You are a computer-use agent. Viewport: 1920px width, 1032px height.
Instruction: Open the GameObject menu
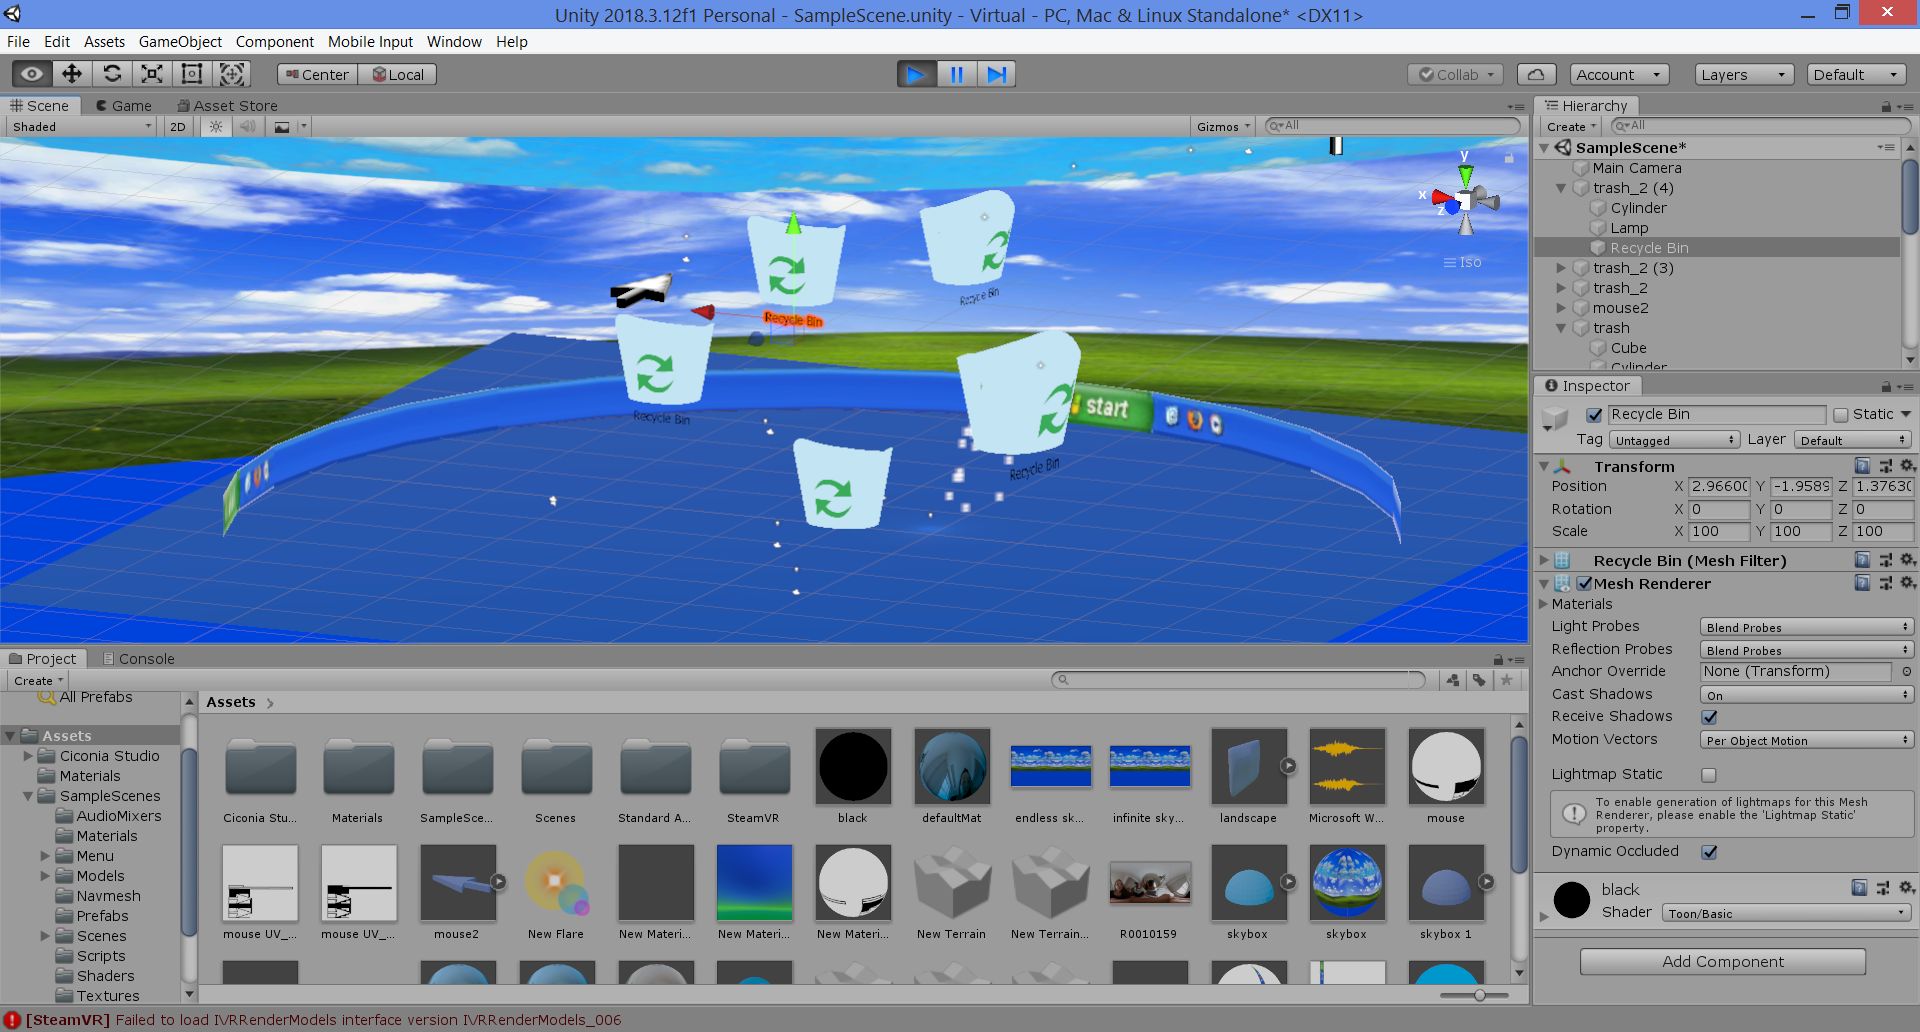pos(180,41)
